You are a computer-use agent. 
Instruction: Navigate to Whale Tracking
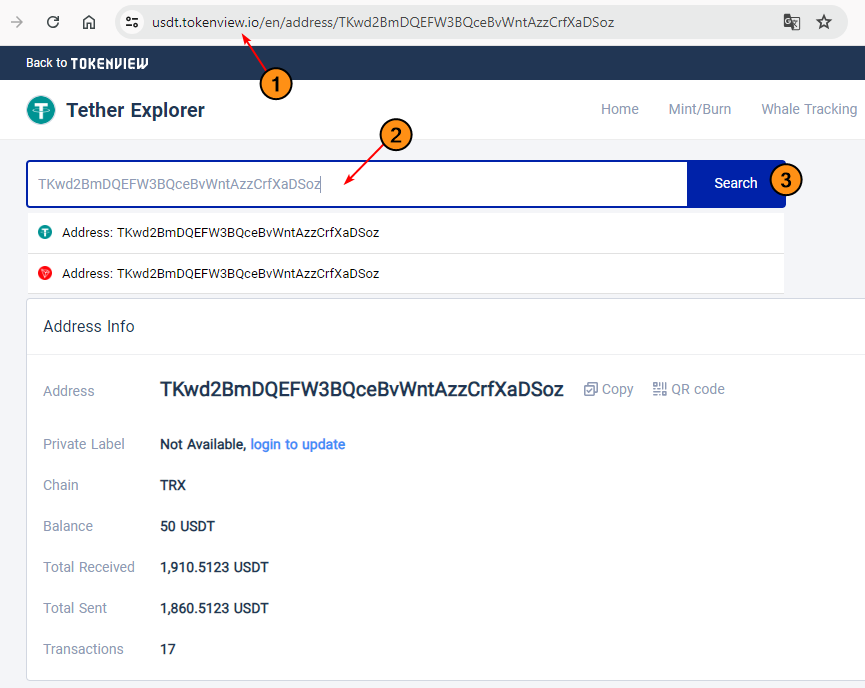click(809, 109)
